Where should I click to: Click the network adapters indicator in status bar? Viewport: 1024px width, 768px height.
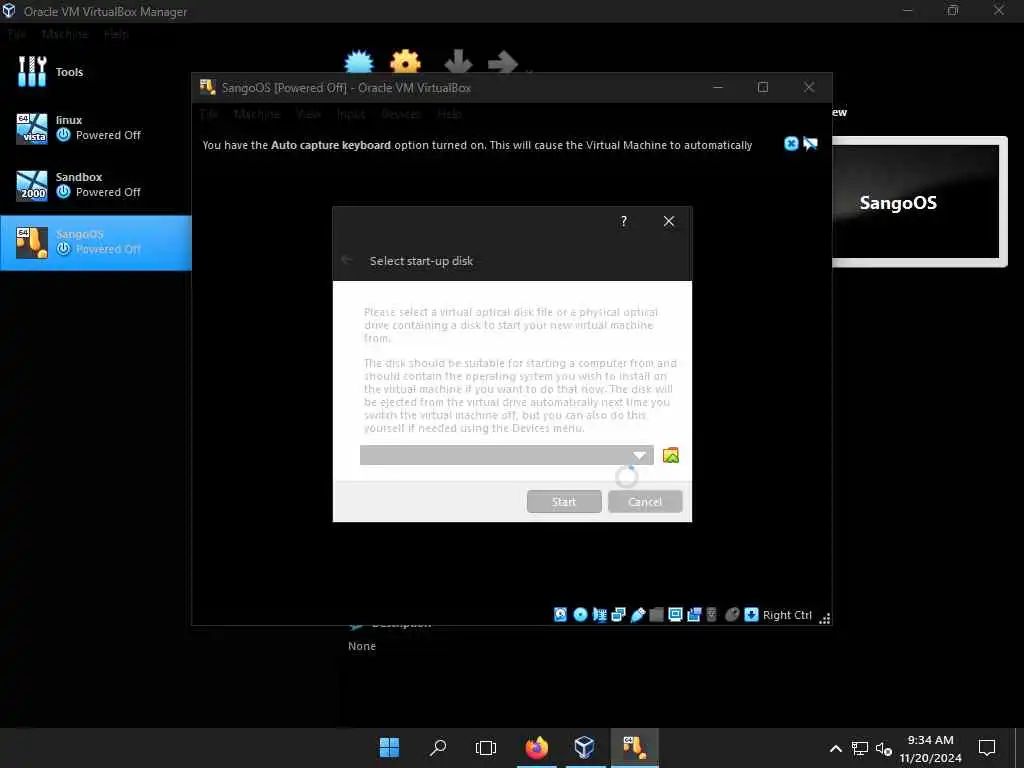pos(618,615)
